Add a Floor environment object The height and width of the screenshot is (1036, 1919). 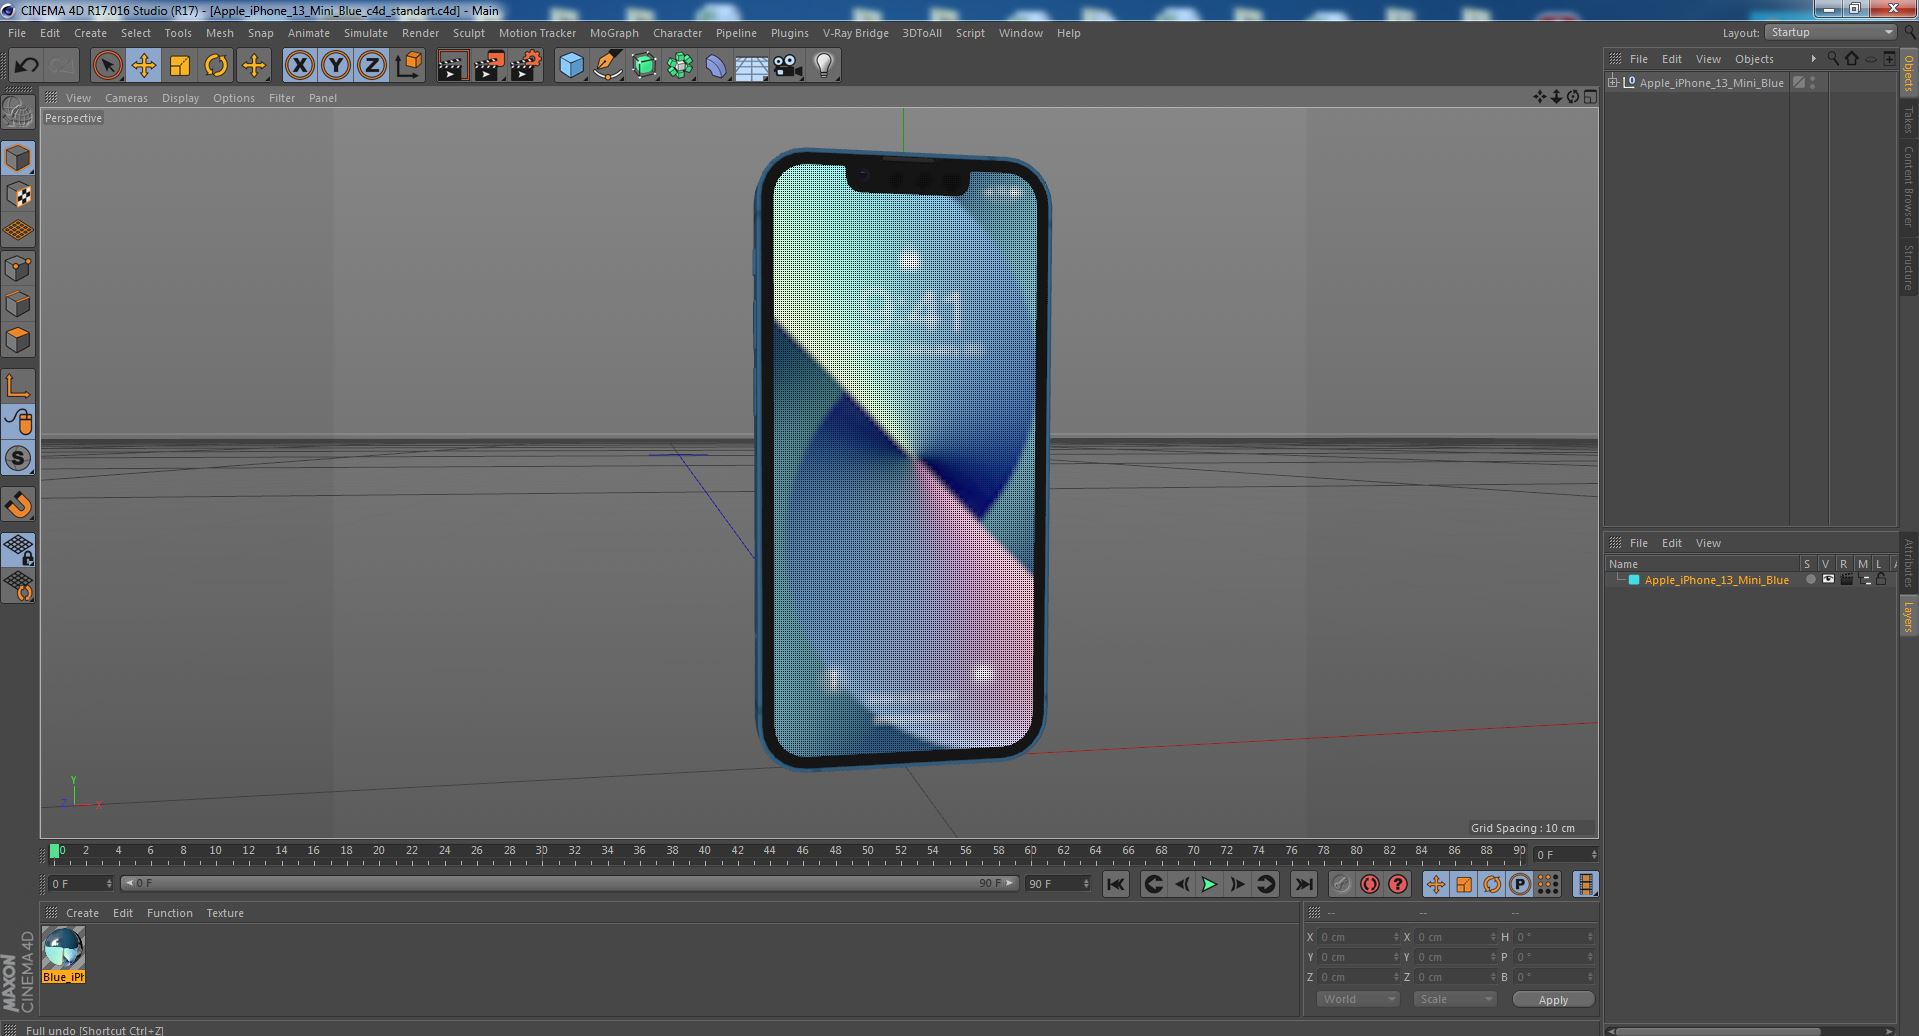(751, 66)
